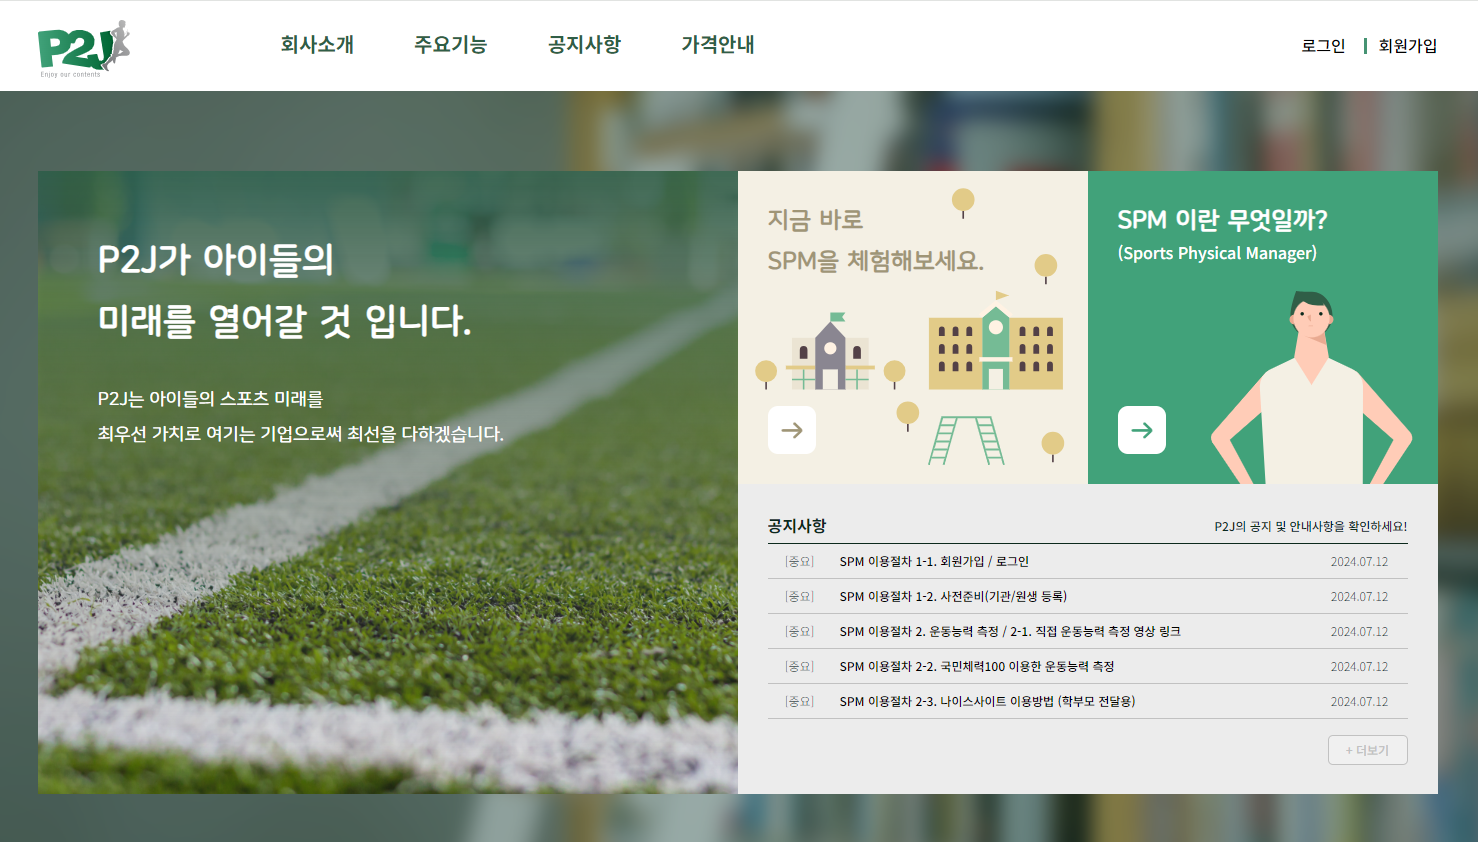Click the arrow icon on the beige SPM card
Viewport: 1478px width, 842px height.
pyautogui.click(x=792, y=430)
